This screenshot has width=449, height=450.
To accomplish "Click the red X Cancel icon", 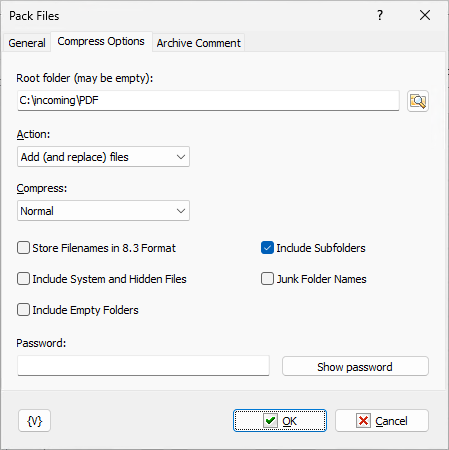I will click(x=363, y=421).
